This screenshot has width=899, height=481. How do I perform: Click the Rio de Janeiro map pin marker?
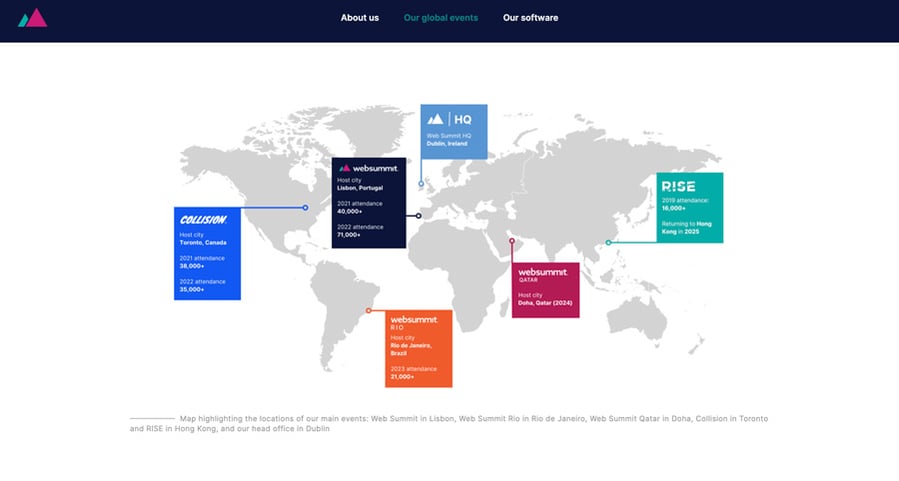click(369, 311)
